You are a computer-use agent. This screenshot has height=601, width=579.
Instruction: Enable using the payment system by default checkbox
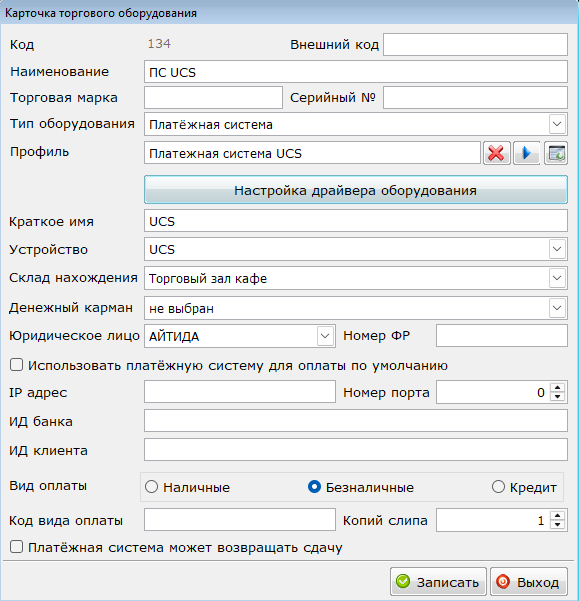tap(16, 365)
